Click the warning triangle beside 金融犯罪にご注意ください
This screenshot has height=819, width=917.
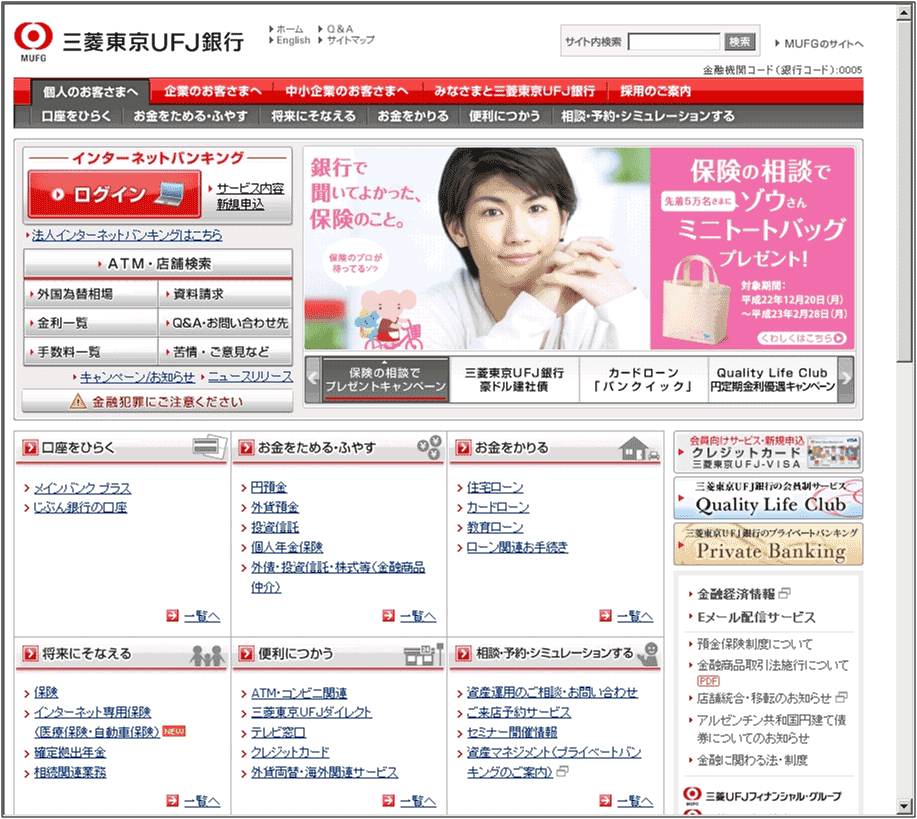(x=78, y=401)
